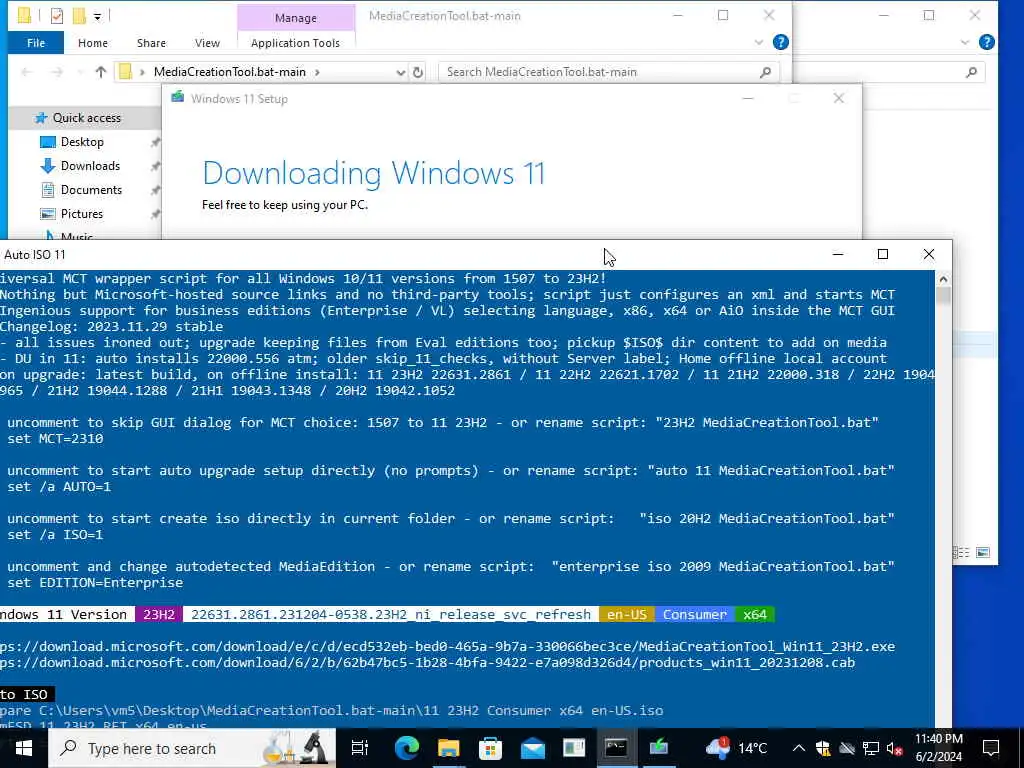
Task: Open Documents in navigation pane
Action: pos(91,190)
